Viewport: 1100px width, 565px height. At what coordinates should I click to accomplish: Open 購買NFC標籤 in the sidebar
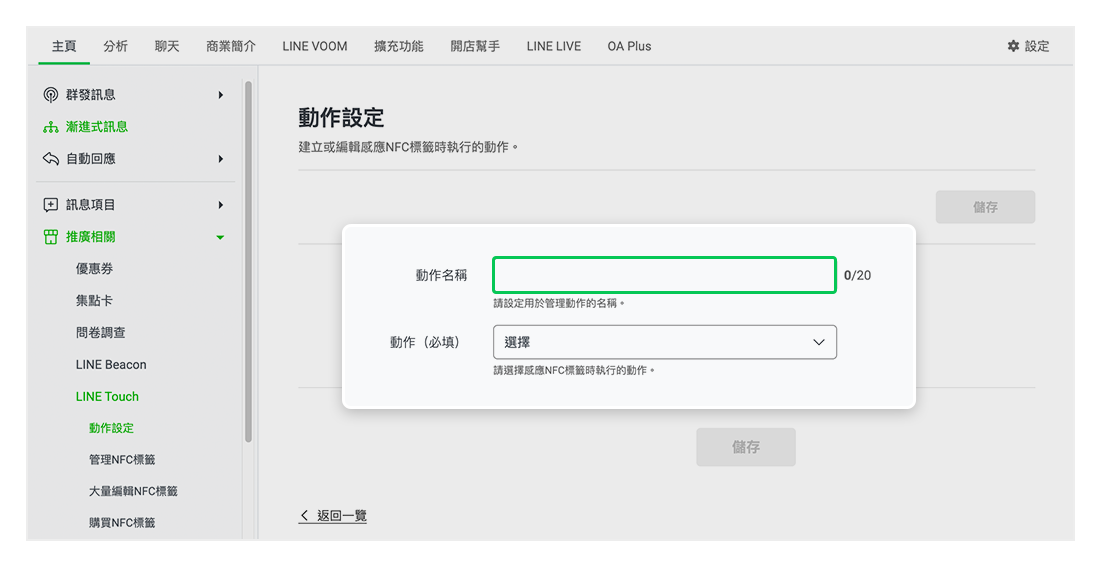click(122, 523)
